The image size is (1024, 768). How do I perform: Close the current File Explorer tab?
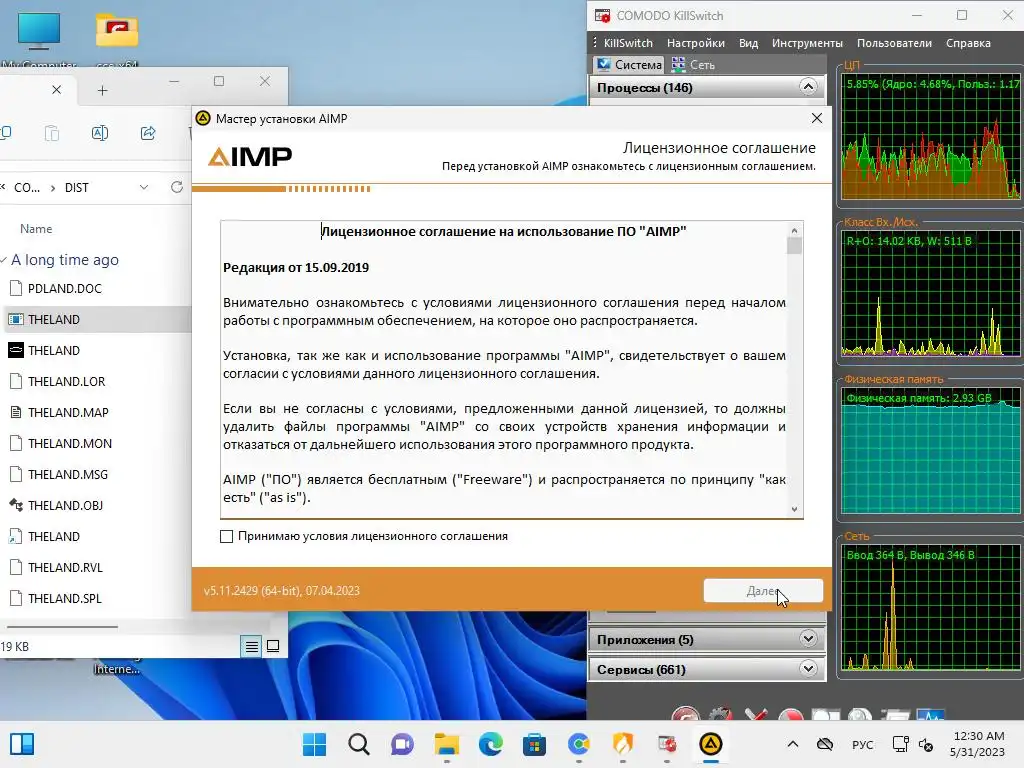[x=57, y=90]
